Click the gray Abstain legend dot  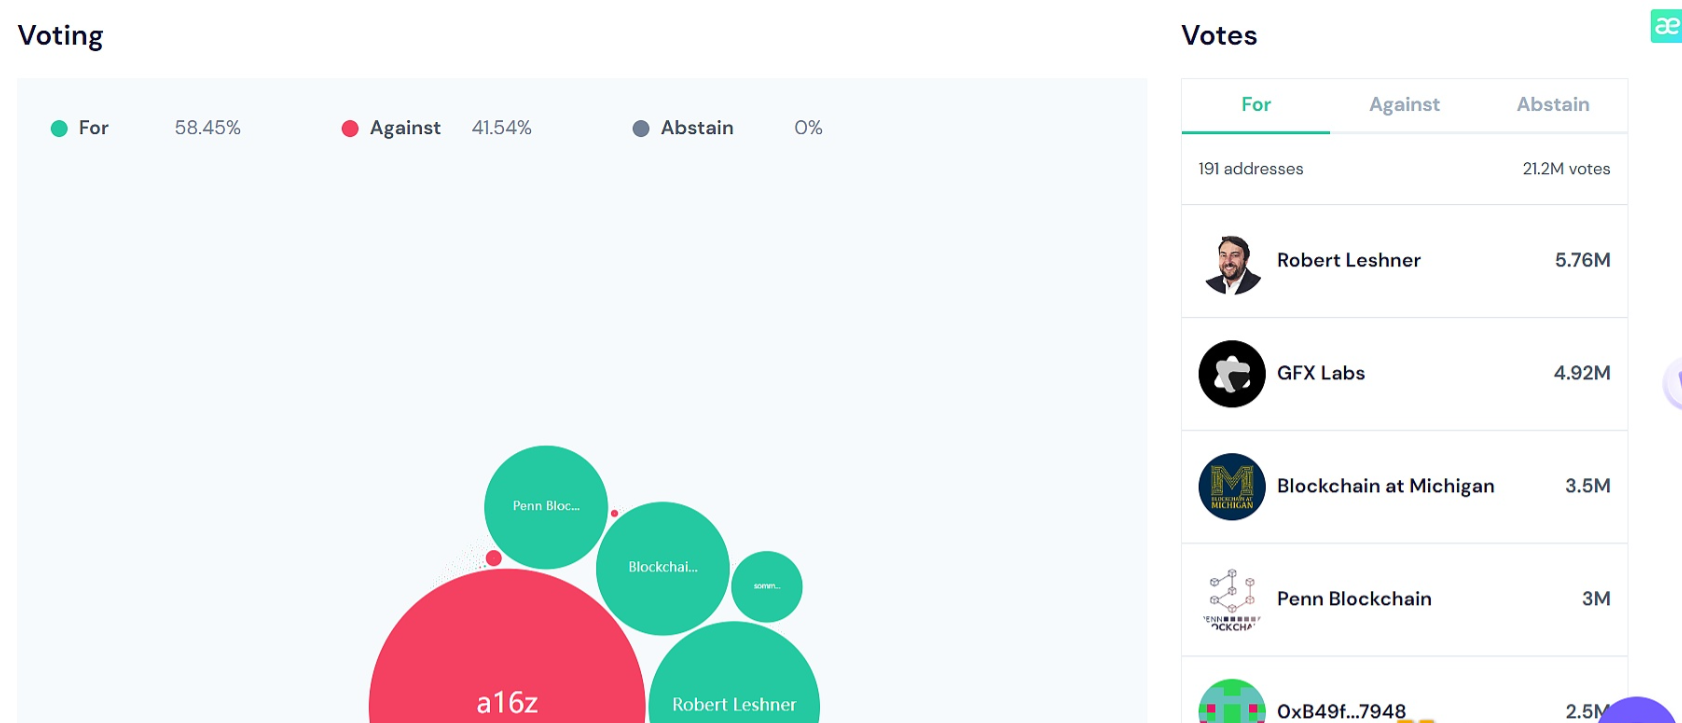pos(641,129)
